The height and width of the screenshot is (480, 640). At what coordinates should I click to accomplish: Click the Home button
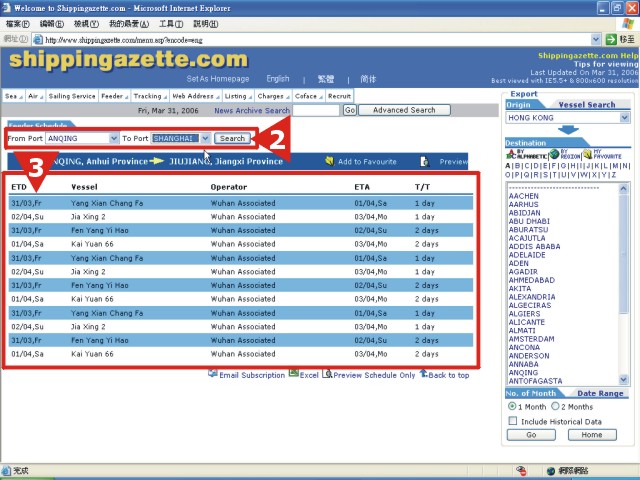coord(592,435)
